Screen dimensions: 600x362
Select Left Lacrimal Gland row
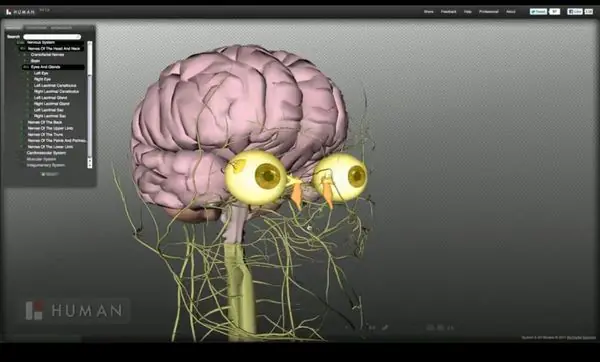tap(51, 98)
